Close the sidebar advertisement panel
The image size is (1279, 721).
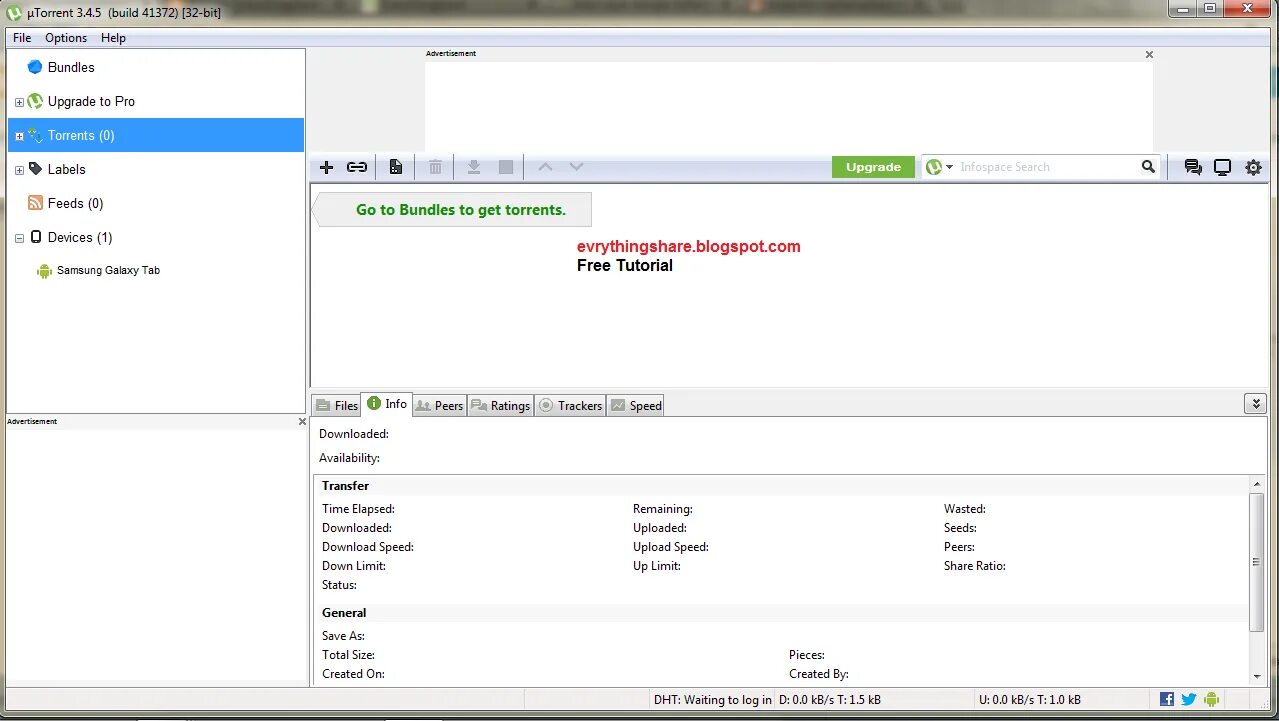pyautogui.click(x=302, y=421)
